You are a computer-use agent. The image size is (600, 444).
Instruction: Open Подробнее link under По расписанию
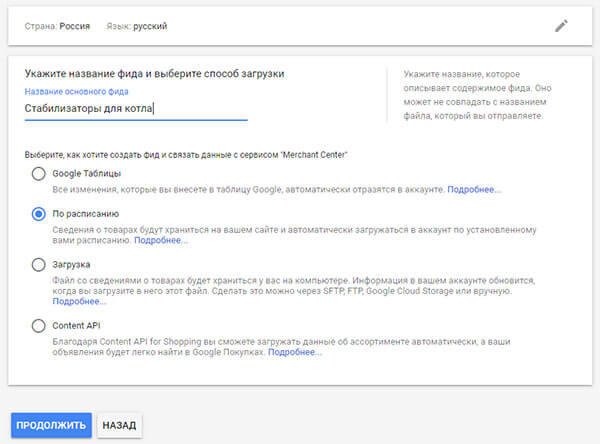(160, 240)
